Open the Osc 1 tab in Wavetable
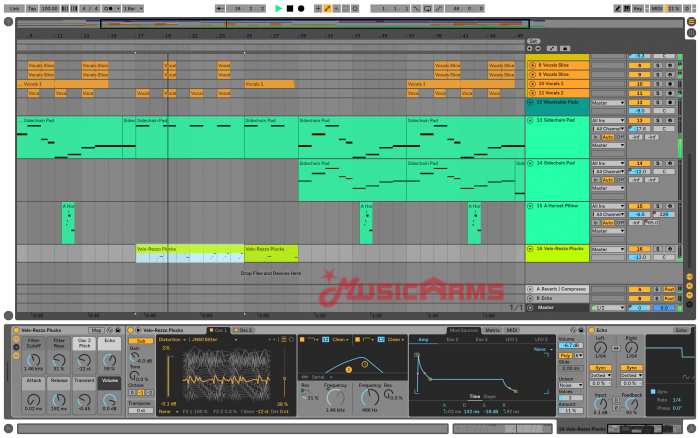Screen dimensions: 700x438 coord(219,329)
